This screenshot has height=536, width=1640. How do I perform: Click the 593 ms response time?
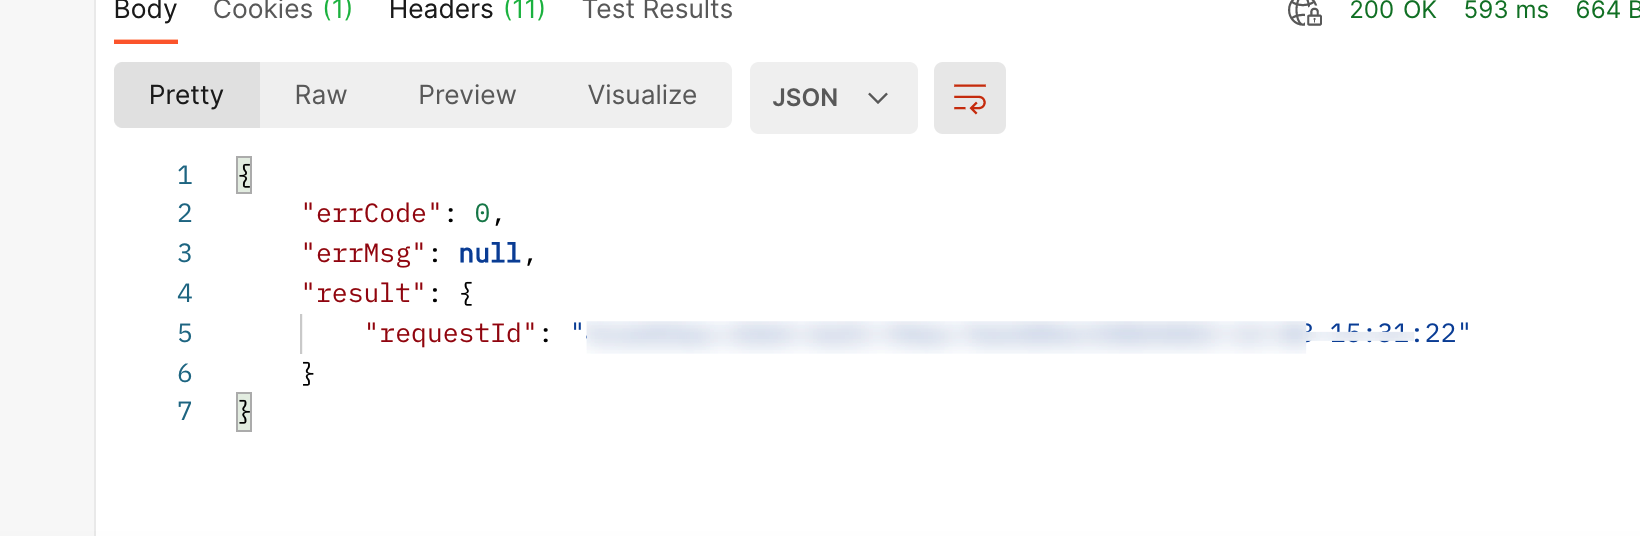coord(1506,11)
